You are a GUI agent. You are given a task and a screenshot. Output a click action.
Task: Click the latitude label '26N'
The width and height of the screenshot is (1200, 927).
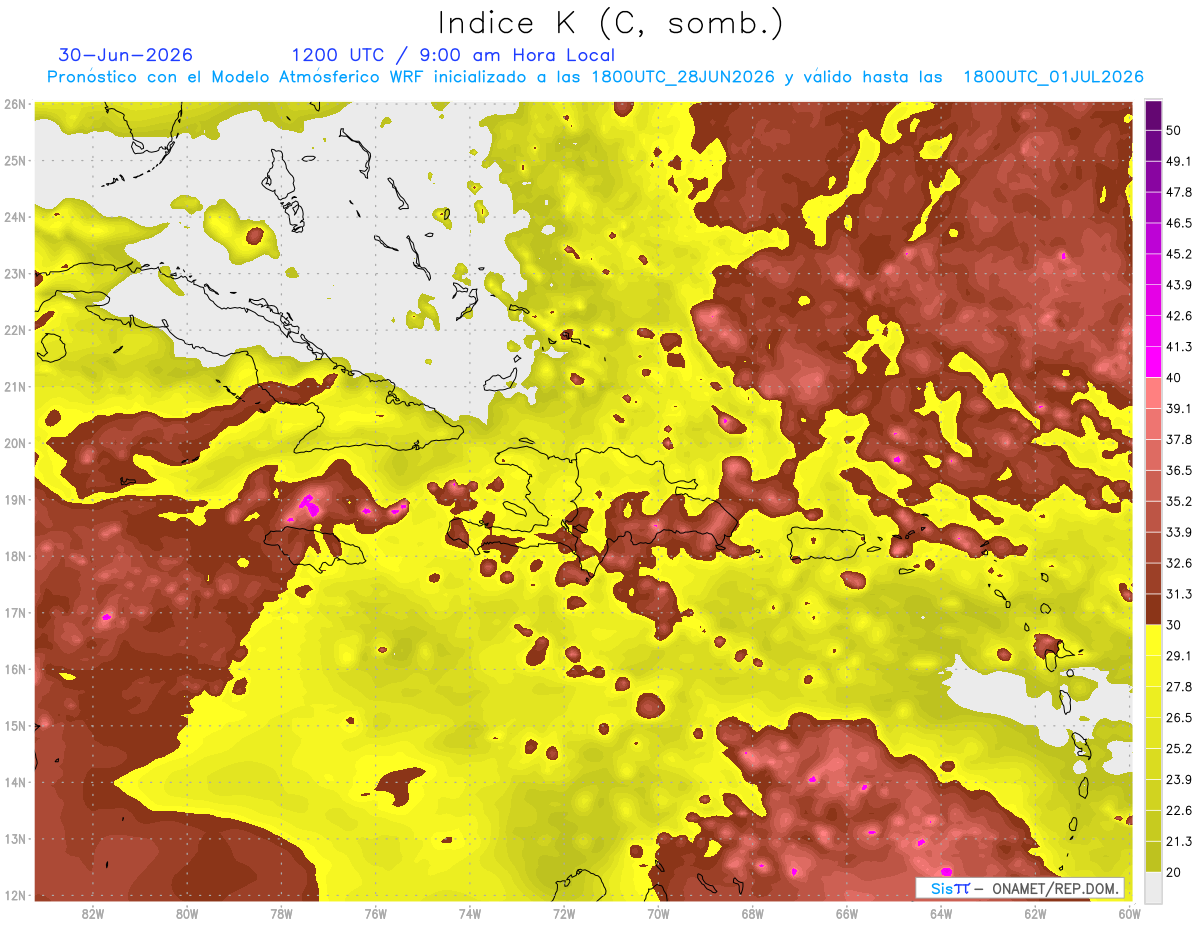click(15, 104)
